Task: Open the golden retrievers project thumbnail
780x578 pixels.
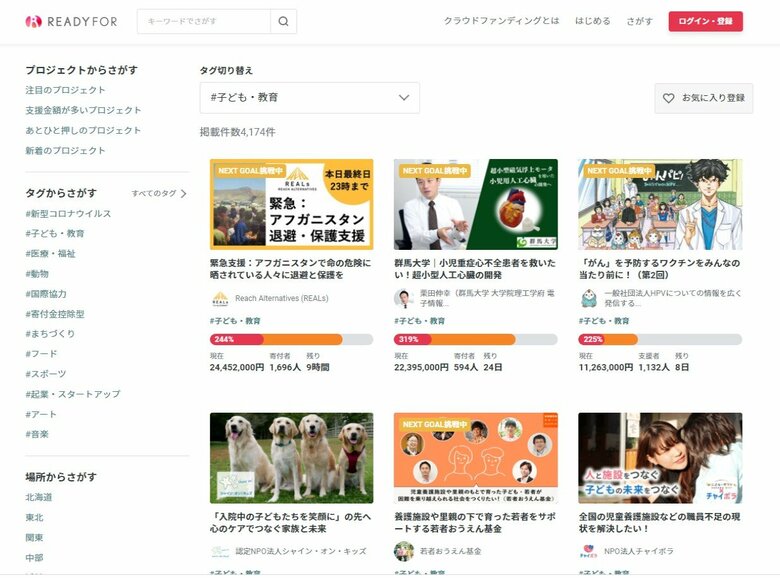Action: point(292,458)
